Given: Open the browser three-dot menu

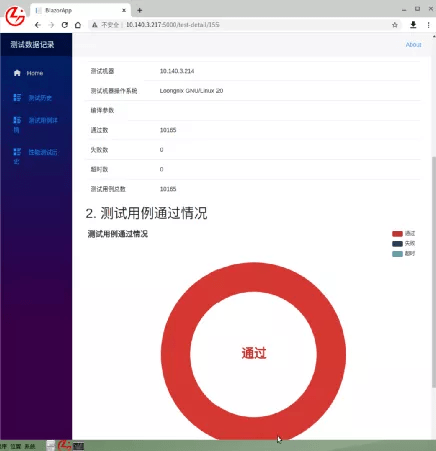Looking at the screenshot, I should pyautogui.click(x=428, y=25).
